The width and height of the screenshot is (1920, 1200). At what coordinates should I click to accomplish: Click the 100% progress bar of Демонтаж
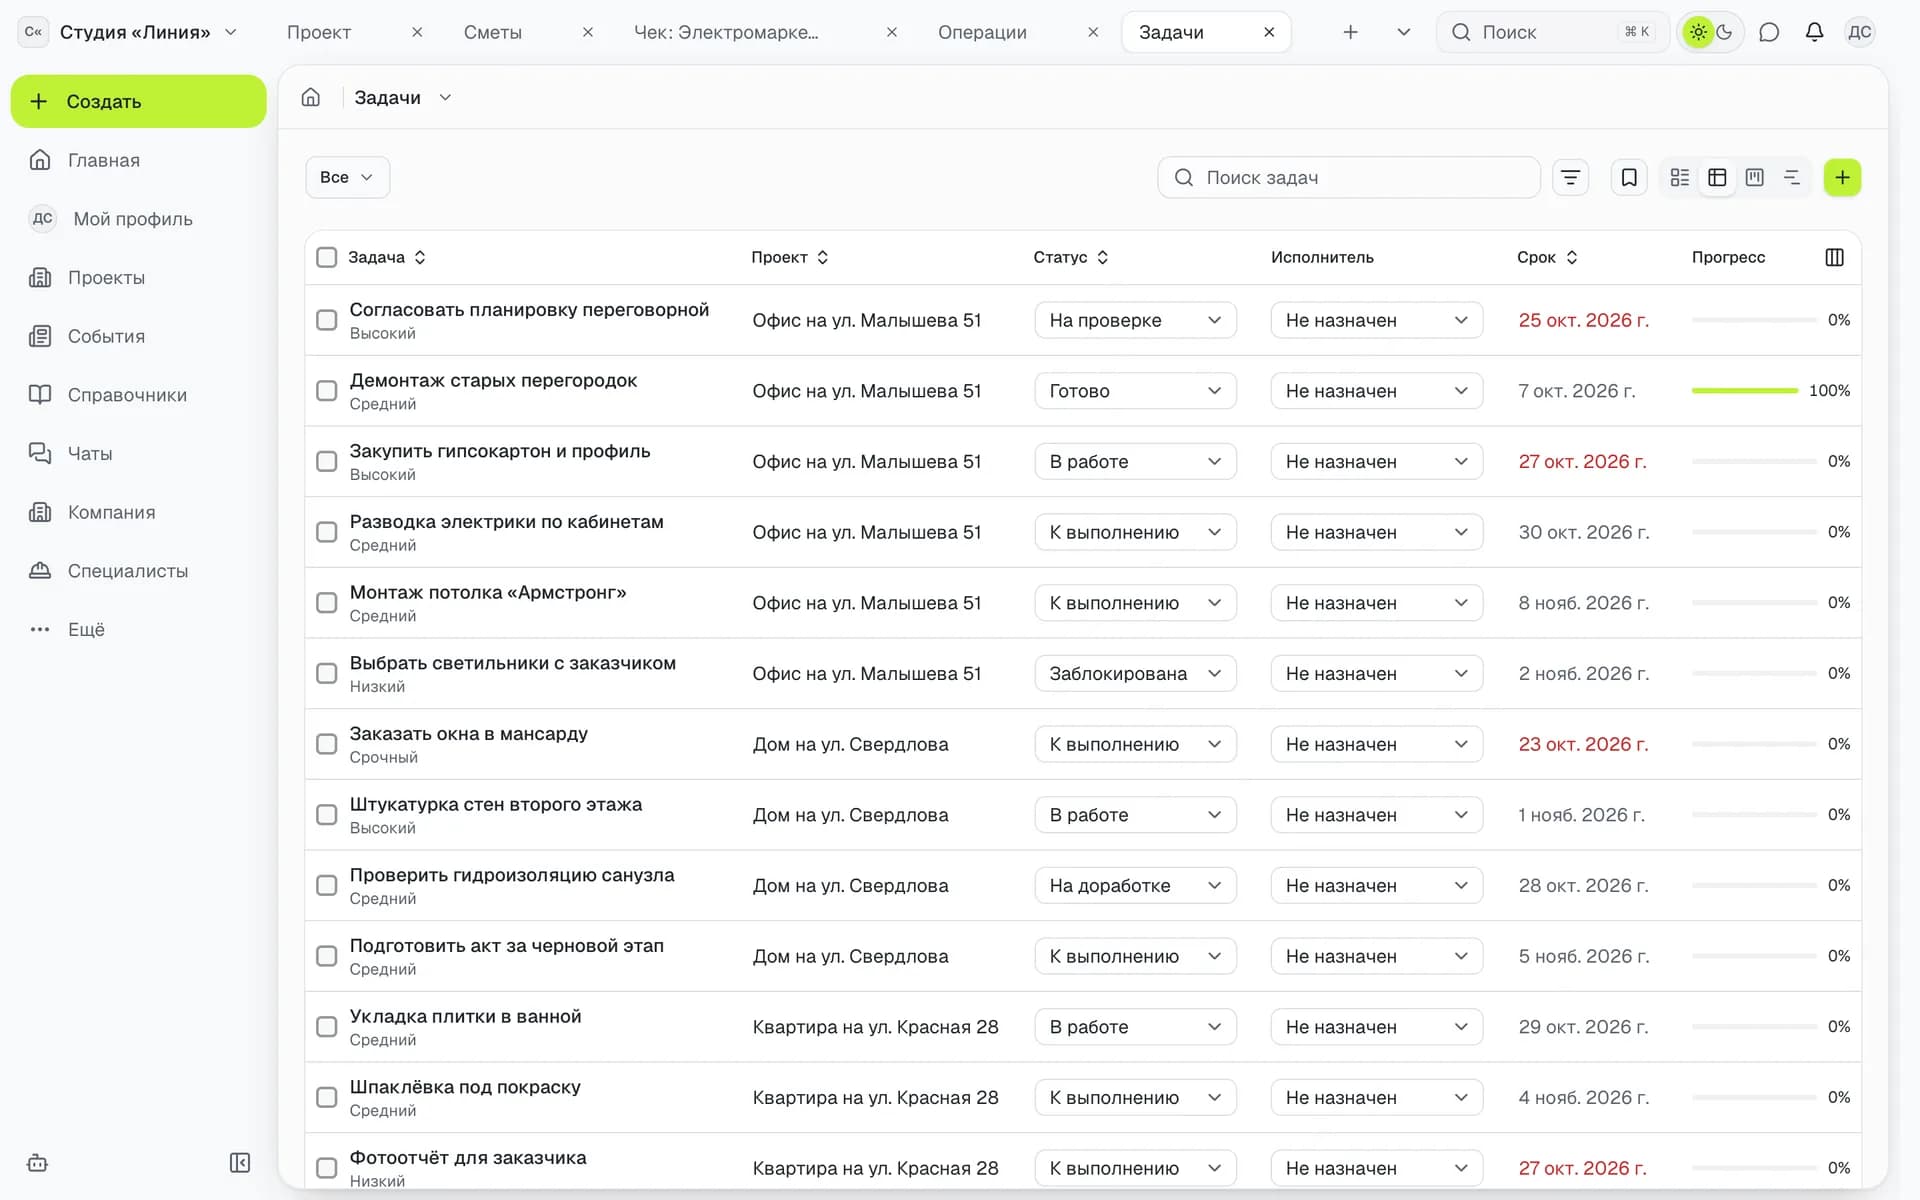click(1744, 390)
